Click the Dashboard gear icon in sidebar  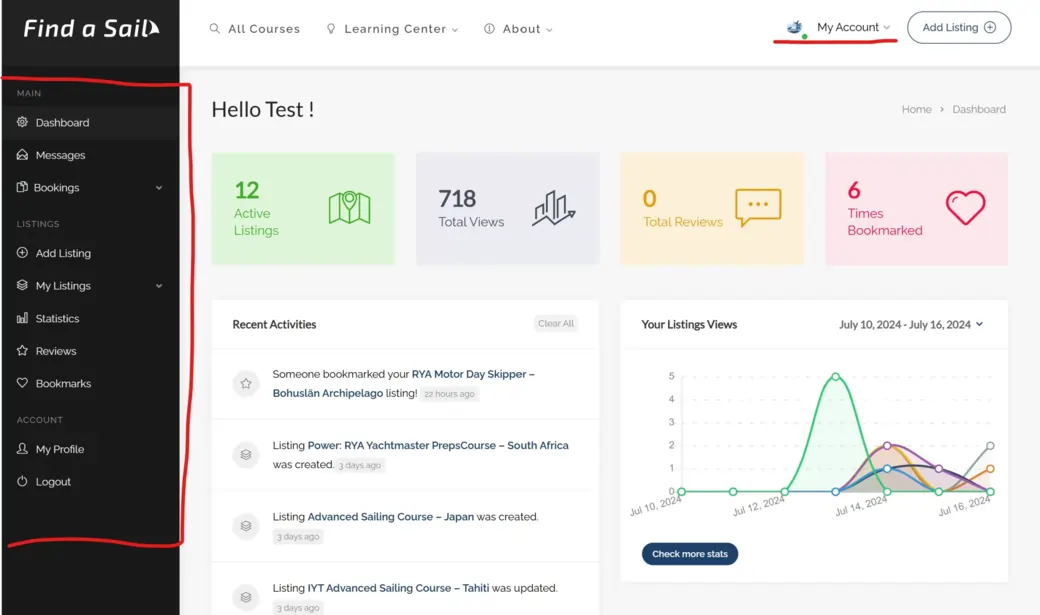[x=23, y=123]
